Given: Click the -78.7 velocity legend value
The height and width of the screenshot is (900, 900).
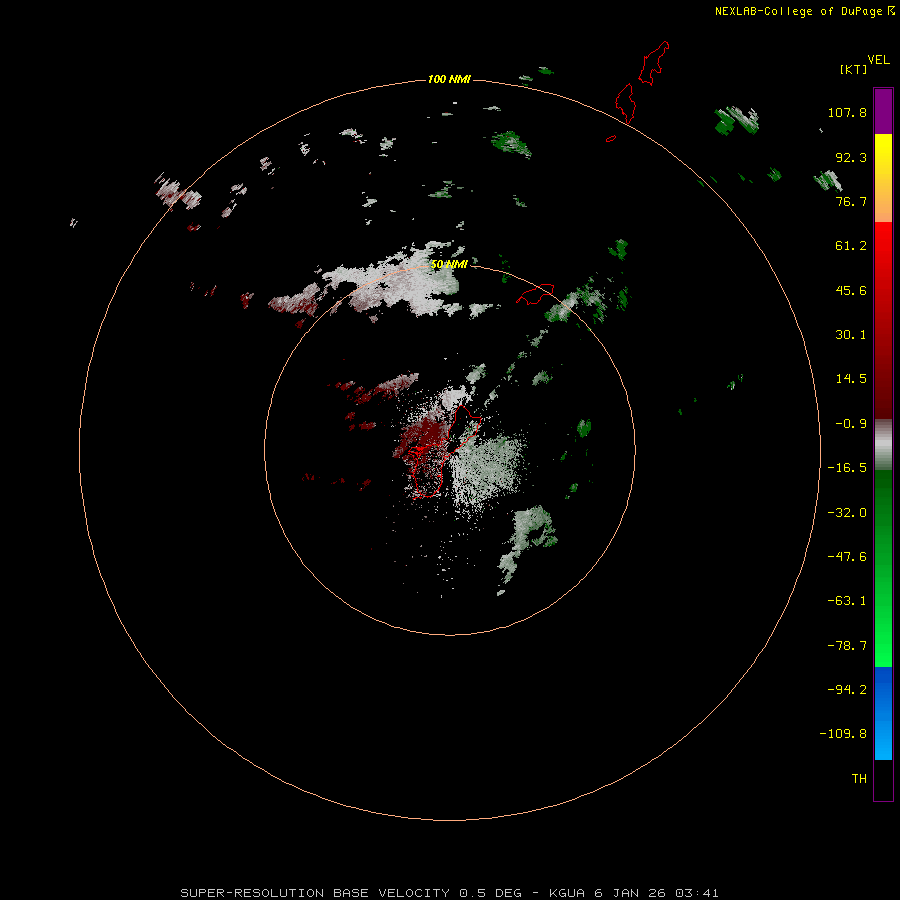Looking at the screenshot, I should pyautogui.click(x=847, y=646).
